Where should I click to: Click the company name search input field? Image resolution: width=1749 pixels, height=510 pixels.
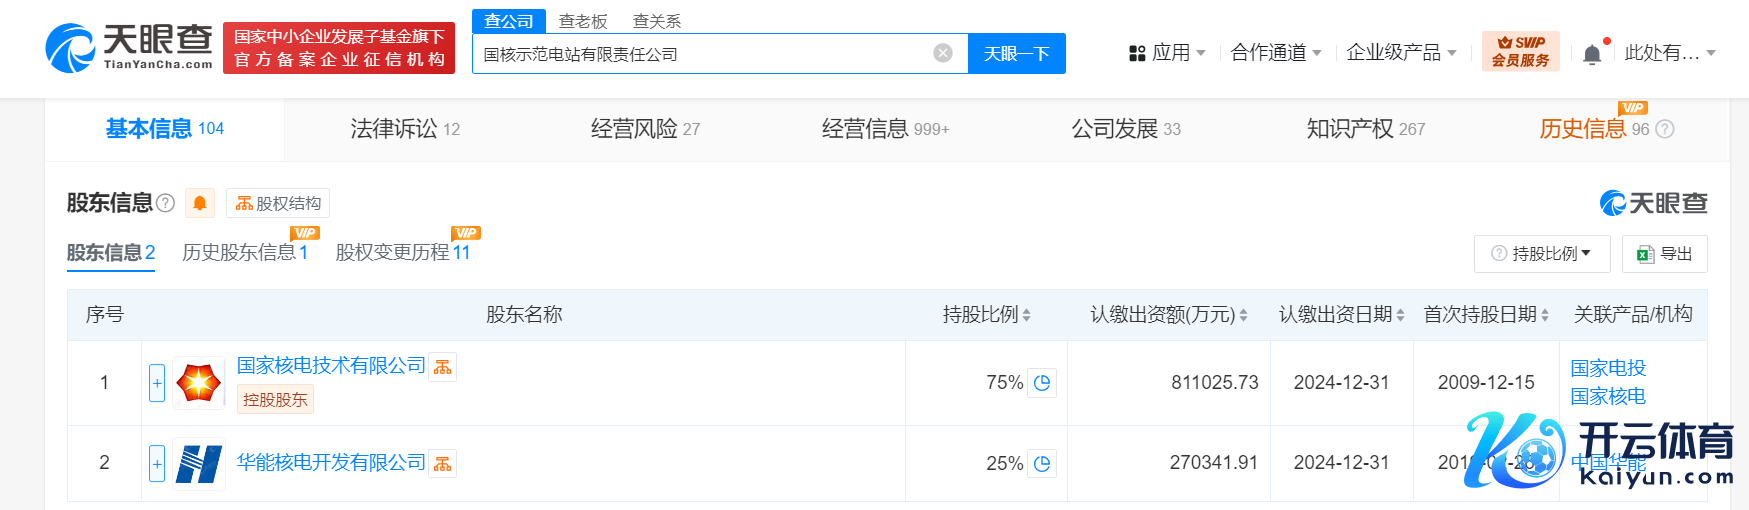[700, 54]
